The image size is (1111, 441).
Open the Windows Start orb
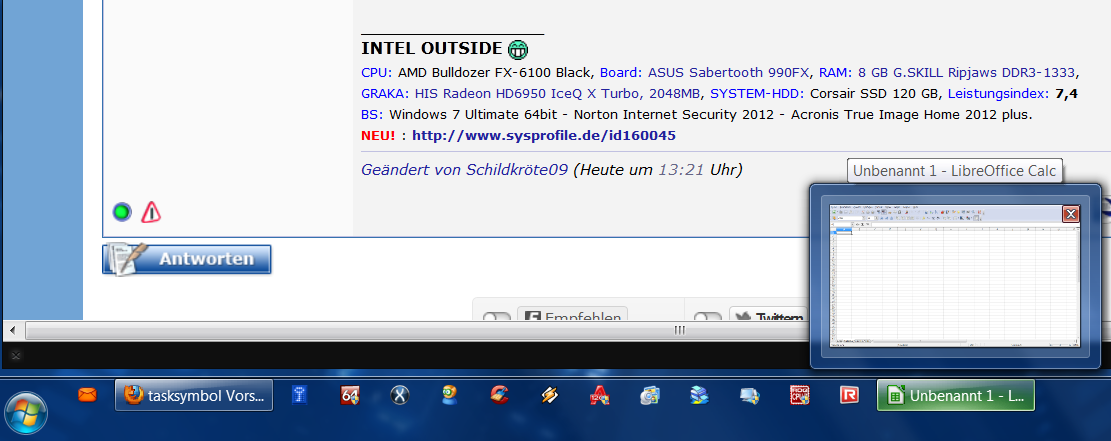26,413
